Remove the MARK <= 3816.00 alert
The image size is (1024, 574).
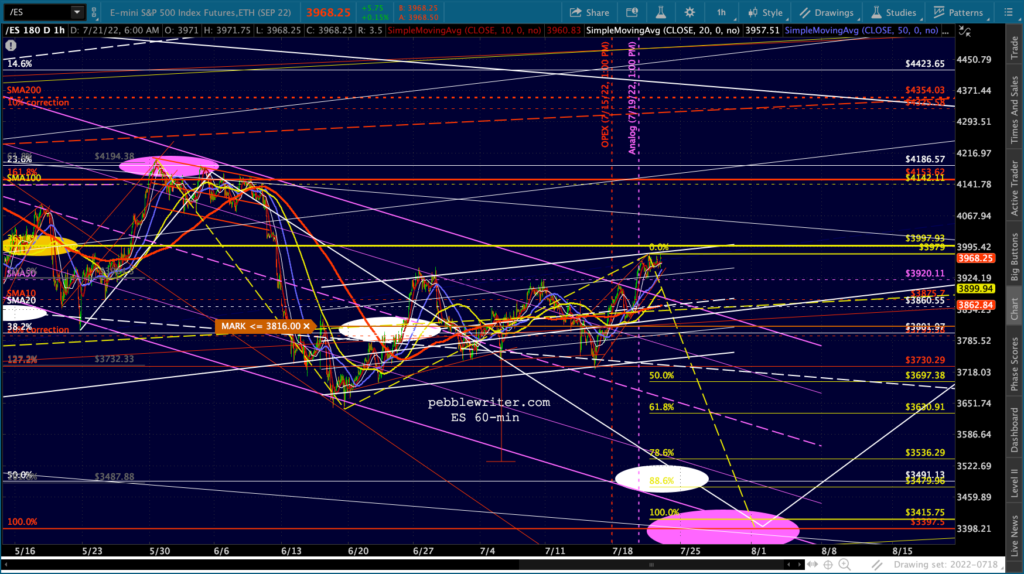pyautogui.click(x=306, y=326)
